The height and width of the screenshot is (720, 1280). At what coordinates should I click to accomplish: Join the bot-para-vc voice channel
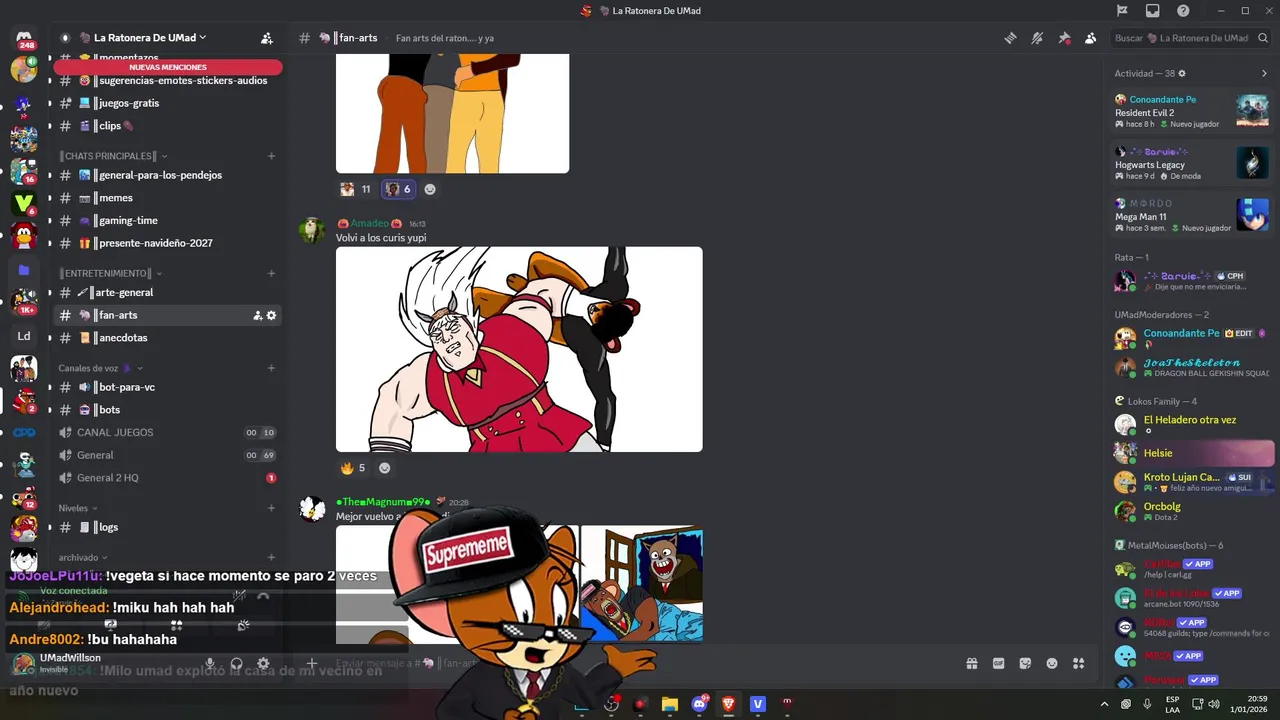(166, 387)
